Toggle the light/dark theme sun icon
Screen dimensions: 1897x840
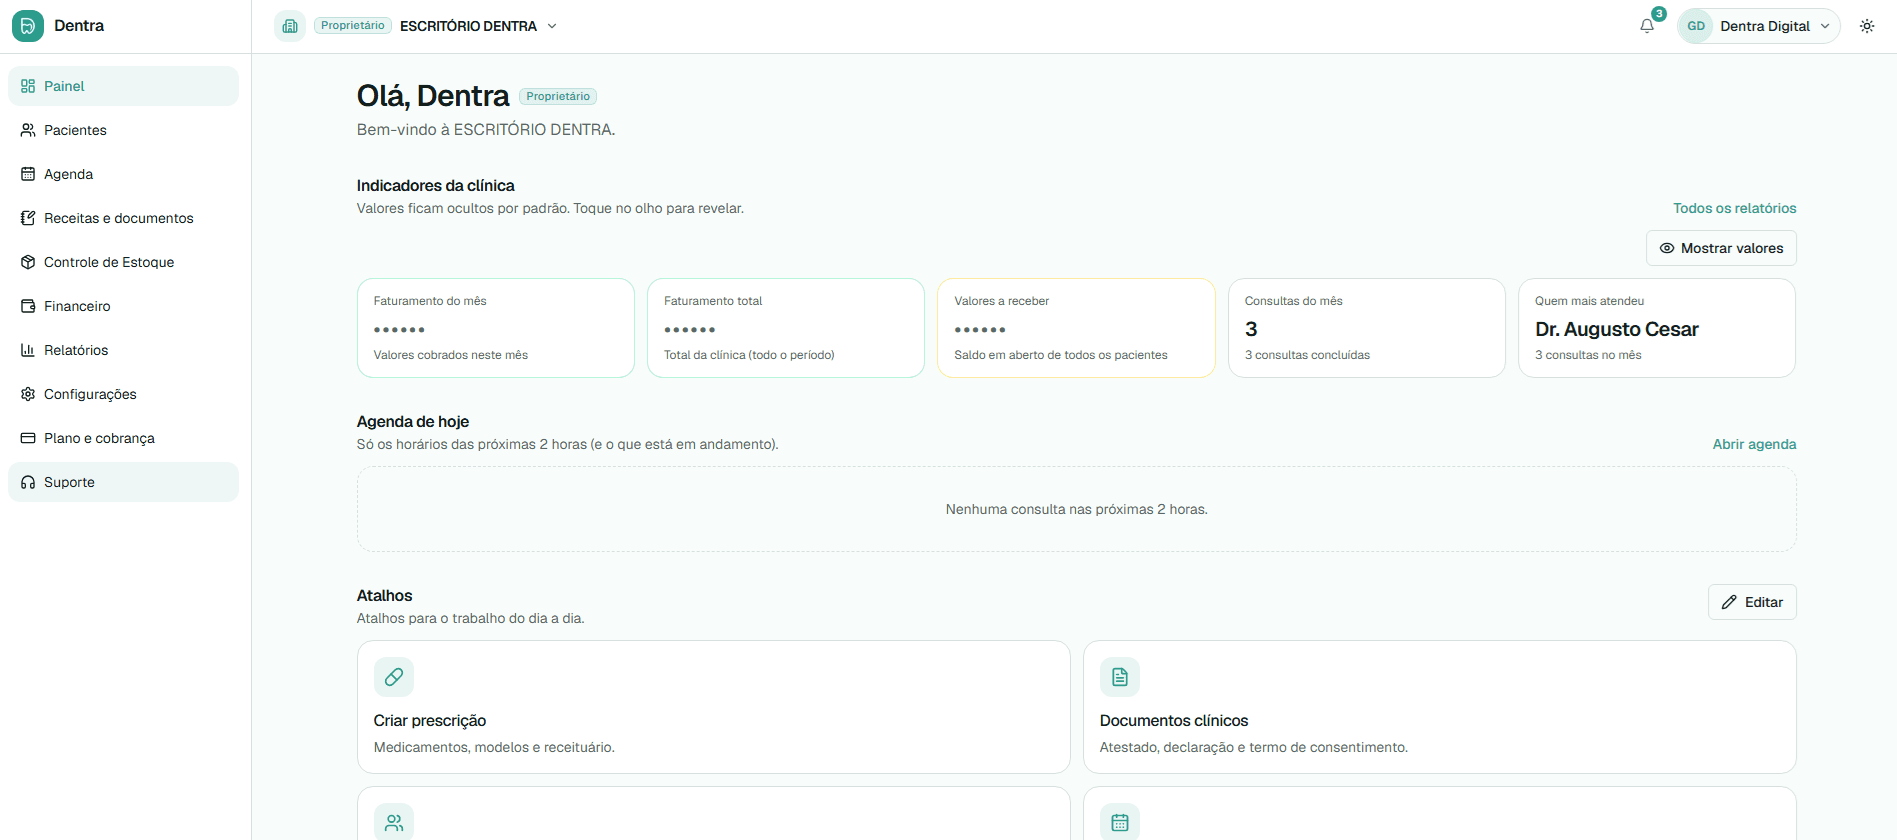pos(1867,26)
